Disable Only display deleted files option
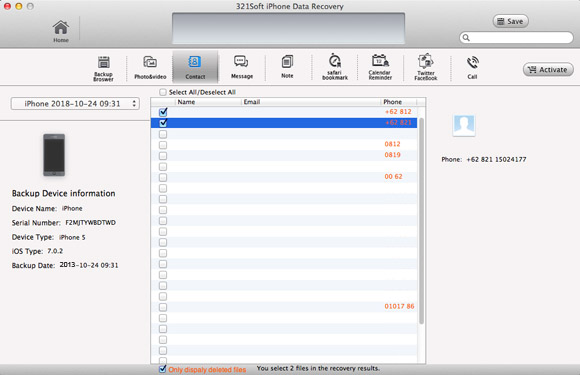The width and height of the screenshot is (580, 375). [162, 369]
